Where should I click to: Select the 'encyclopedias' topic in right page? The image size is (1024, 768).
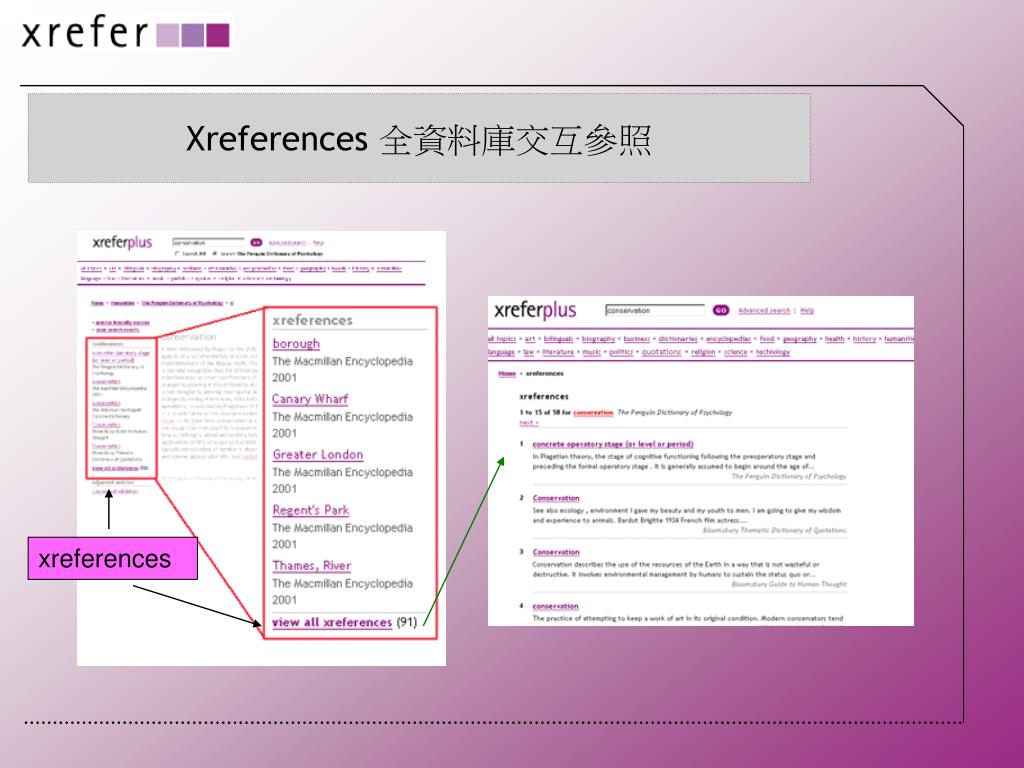[728, 338]
